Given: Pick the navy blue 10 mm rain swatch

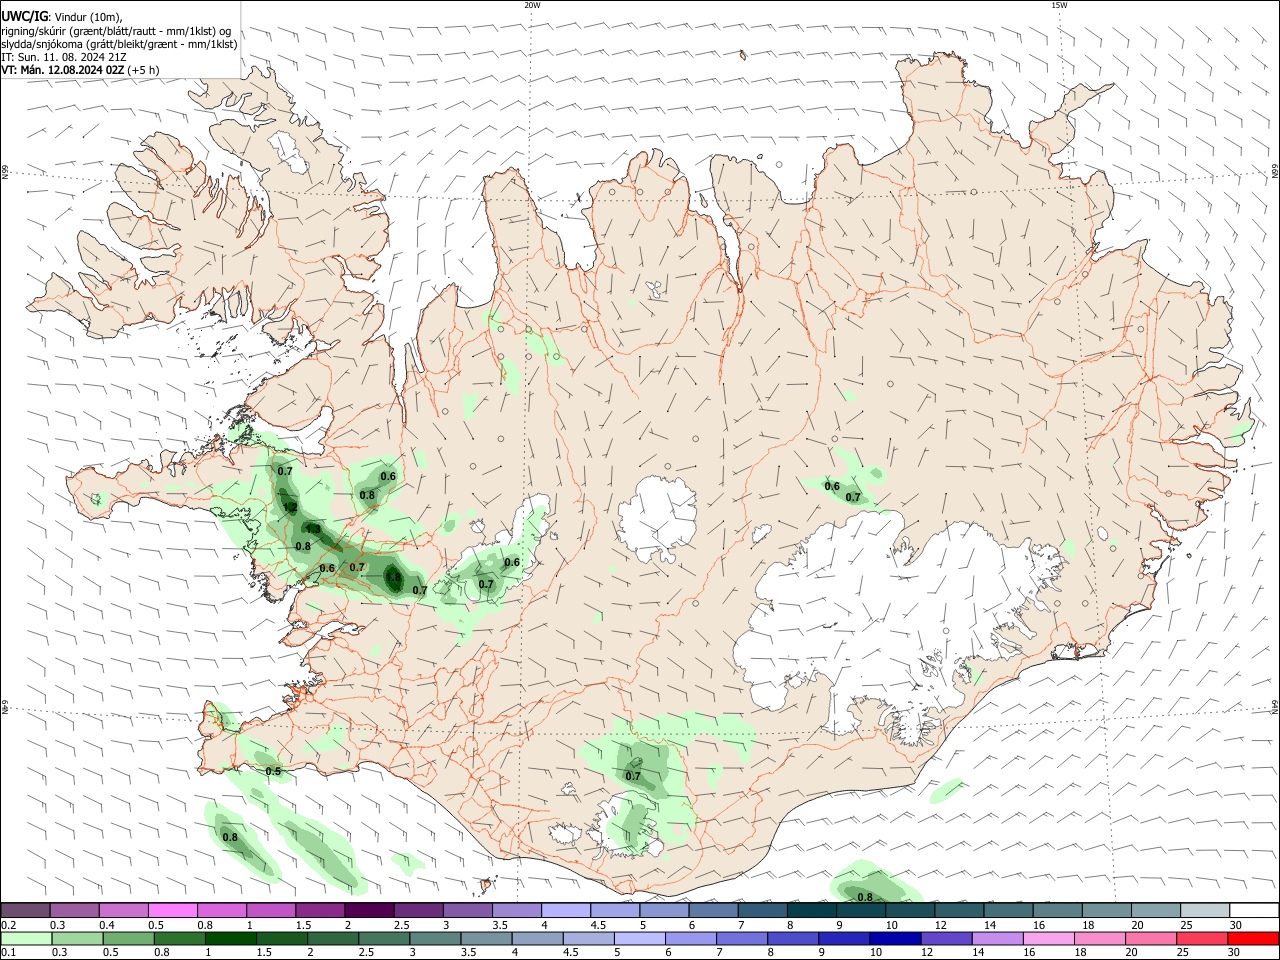Looking at the screenshot, I should tap(895, 938).
